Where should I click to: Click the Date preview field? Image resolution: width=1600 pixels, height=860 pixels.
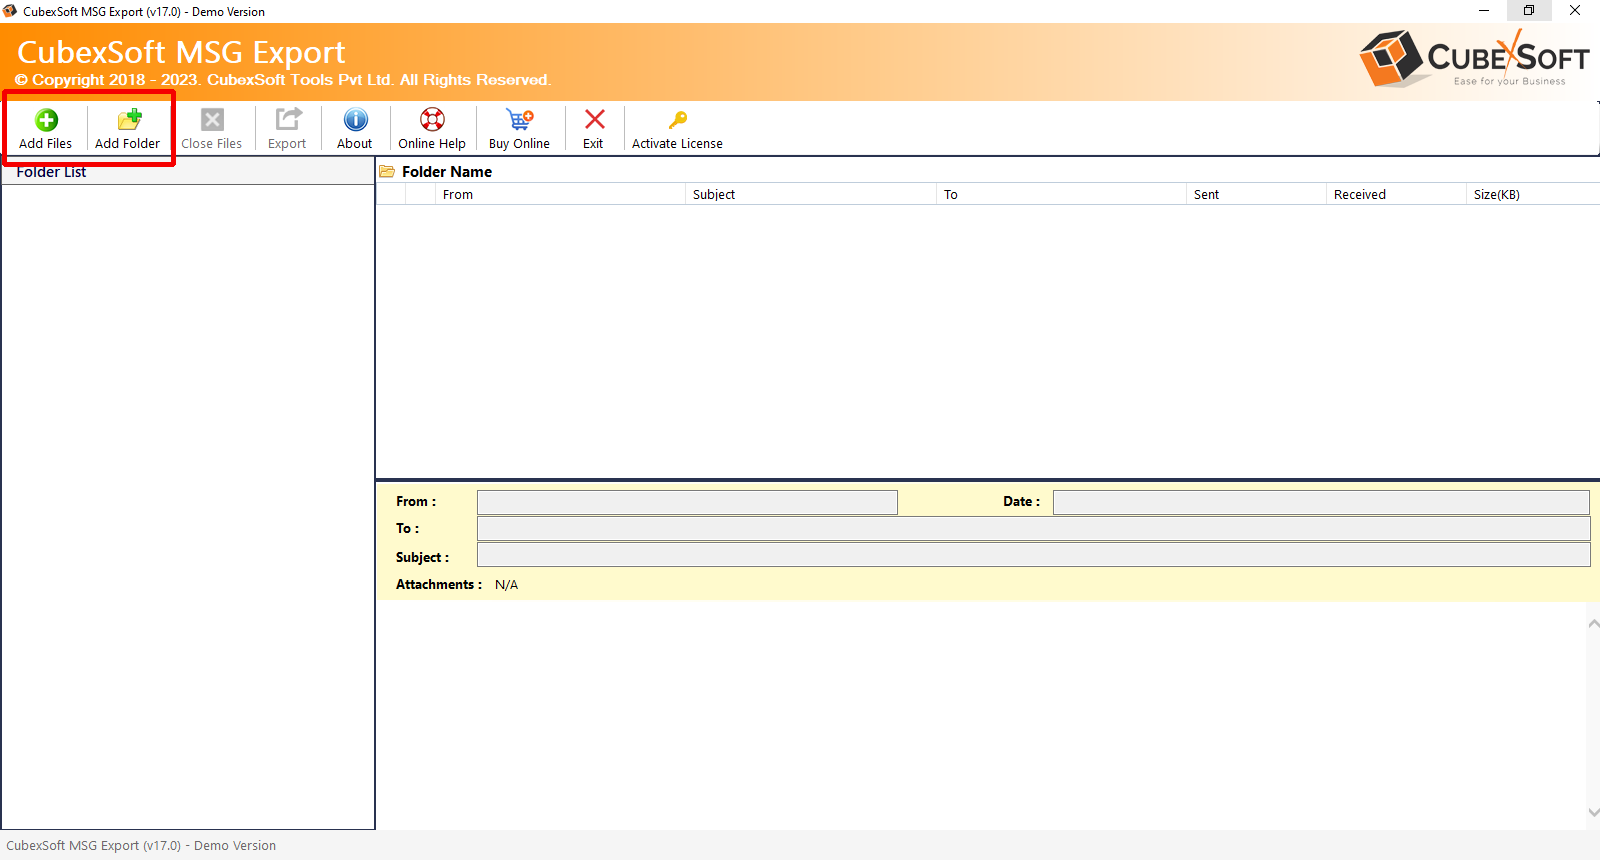click(x=1320, y=502)
